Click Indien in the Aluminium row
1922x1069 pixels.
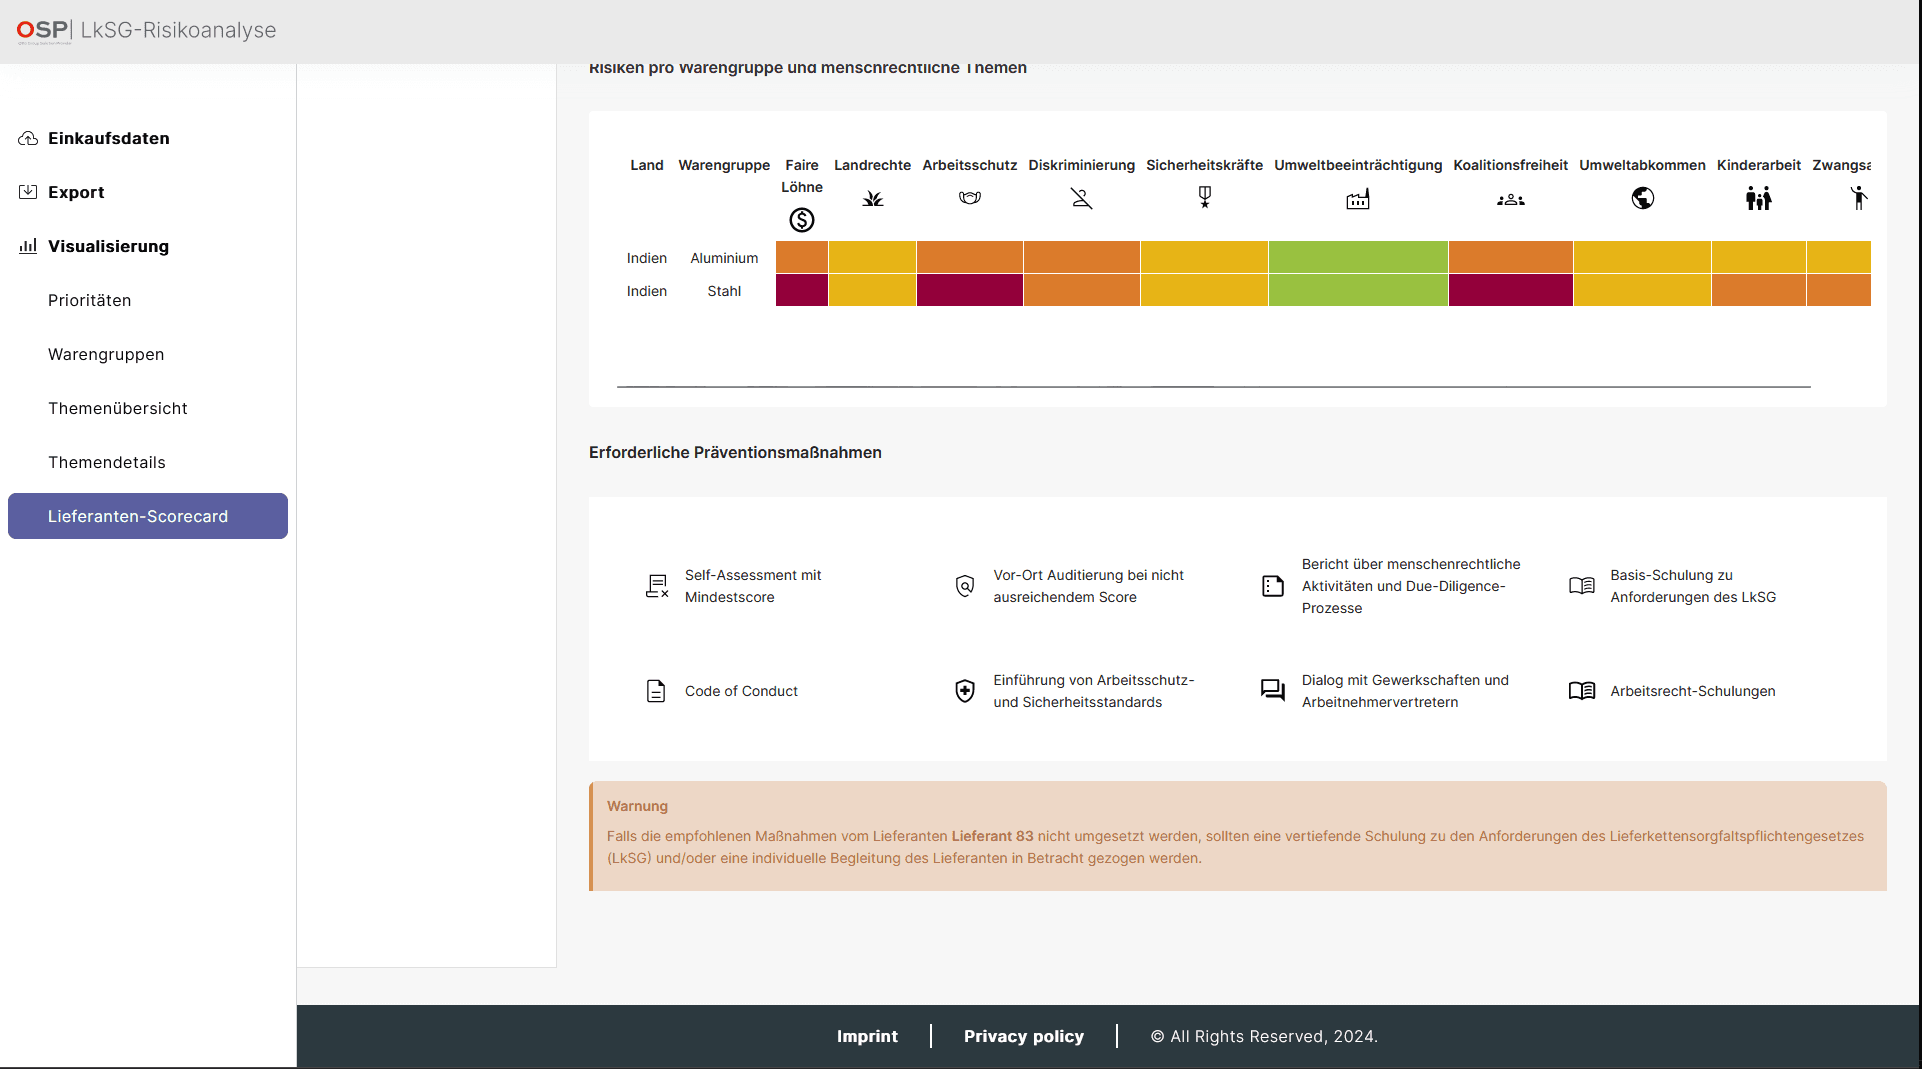click(x=647, y=258)
